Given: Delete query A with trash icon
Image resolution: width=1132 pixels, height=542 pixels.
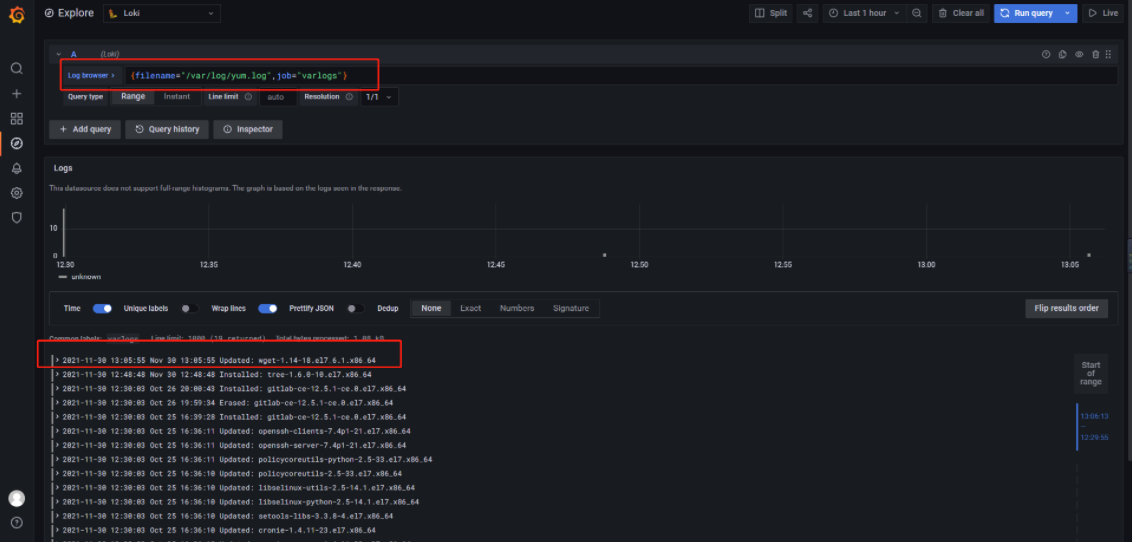Looking at the screenshot, I should (1095, 54).
